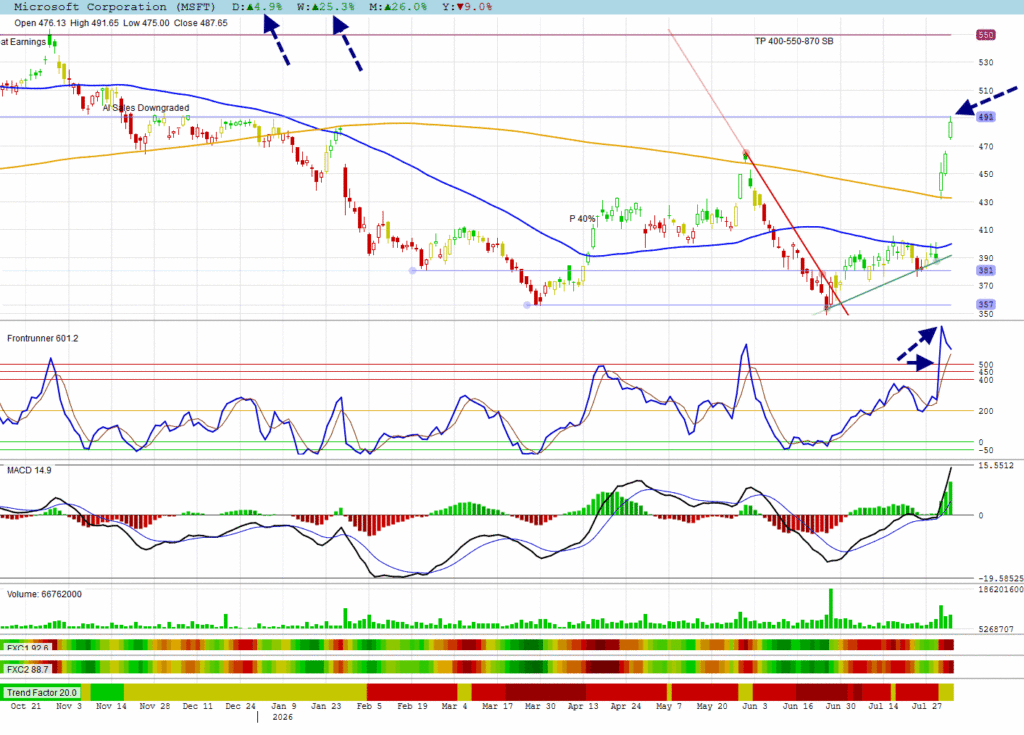The width and height of the screenshot is (1024, 735).
Task: Click the Jul 27 date axis label
Action: click(927, 706)
